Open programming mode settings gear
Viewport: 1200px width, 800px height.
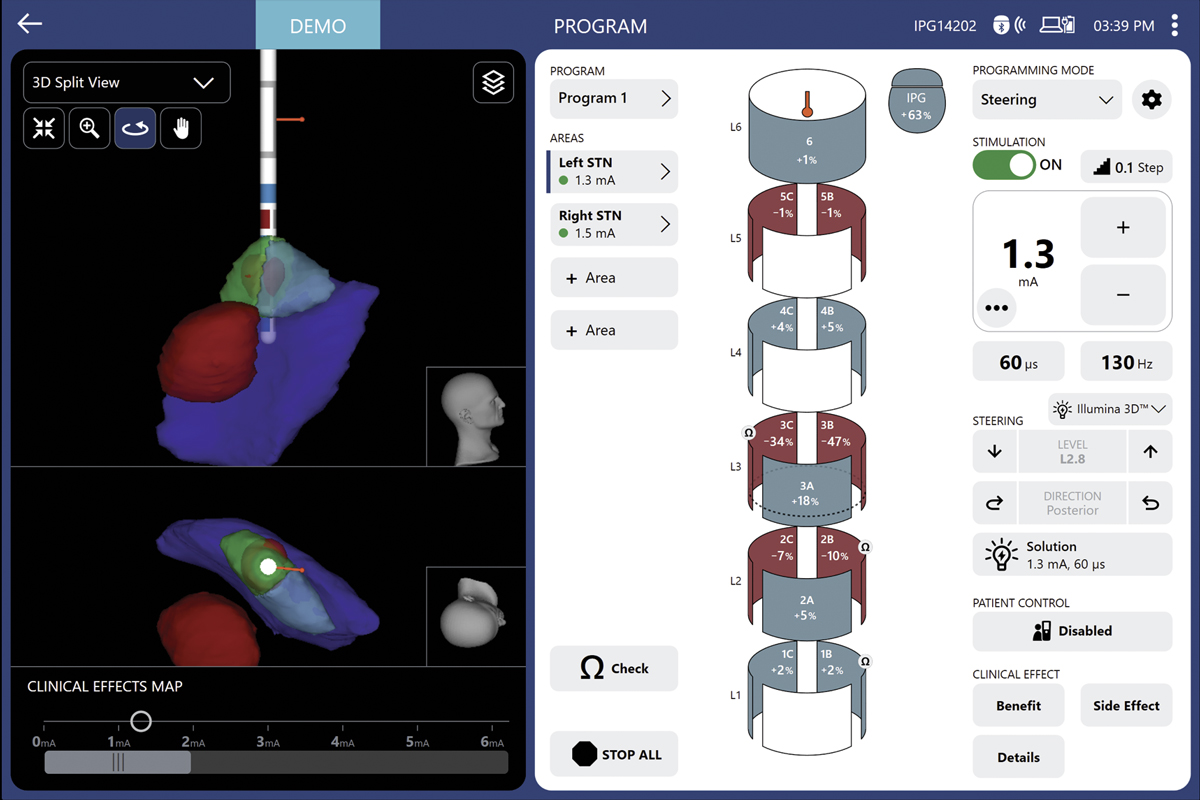point(1152,100)
